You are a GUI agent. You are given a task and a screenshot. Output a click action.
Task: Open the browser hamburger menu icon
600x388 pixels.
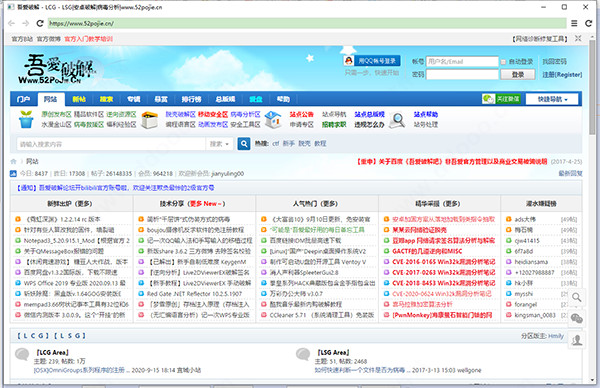point(574,23)
